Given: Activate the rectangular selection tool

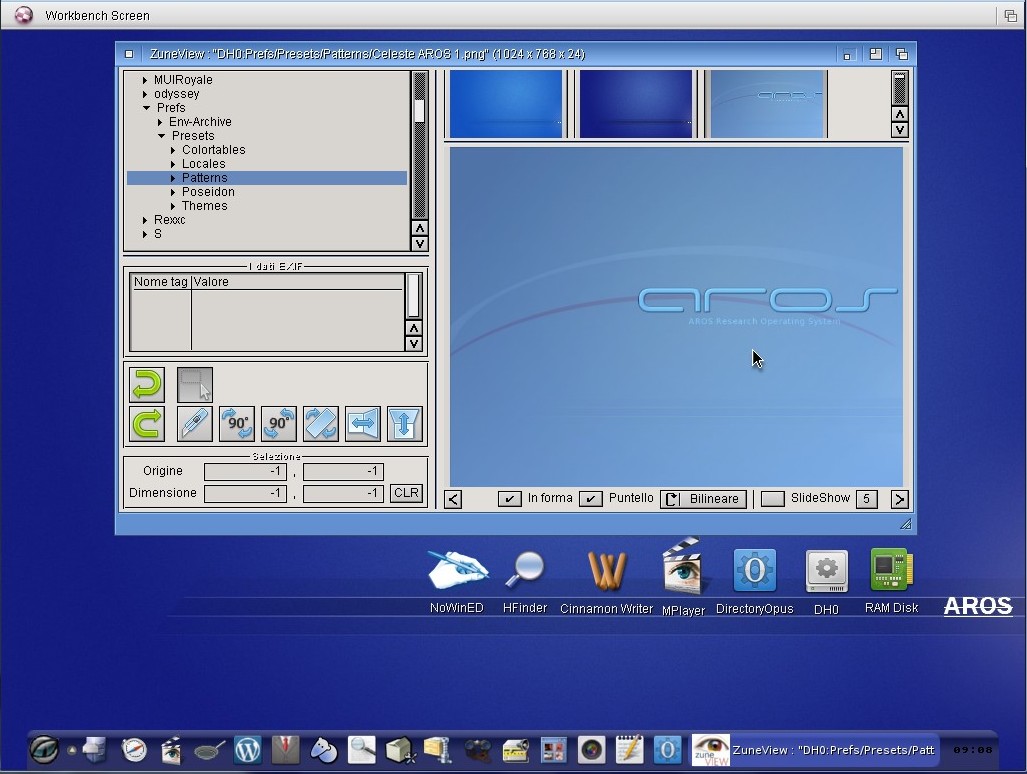Looking at the screenshot, I should pos(195,384).
